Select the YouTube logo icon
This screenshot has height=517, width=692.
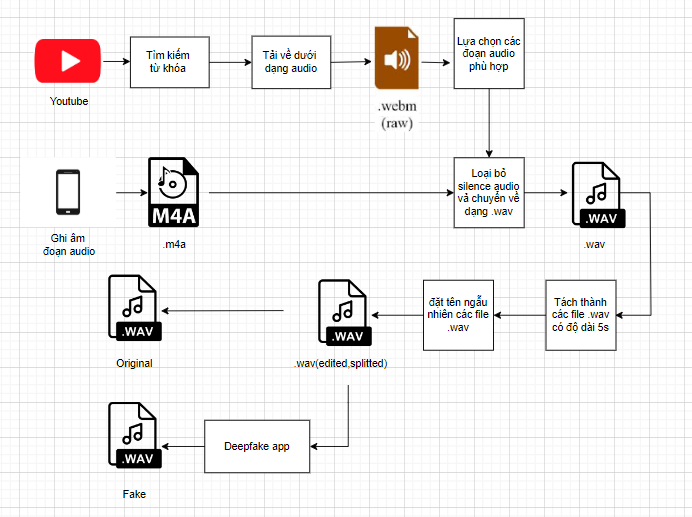68,61
